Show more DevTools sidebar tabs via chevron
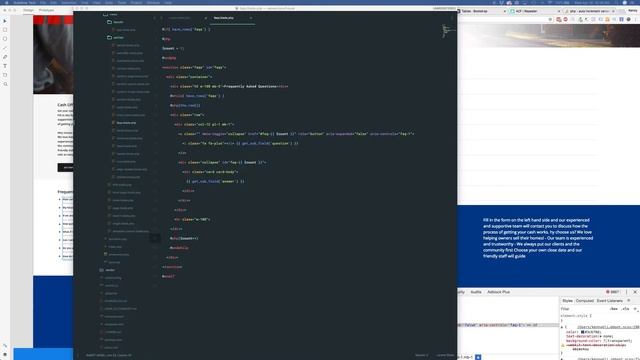The image size is (640, 360). (629, 300)
